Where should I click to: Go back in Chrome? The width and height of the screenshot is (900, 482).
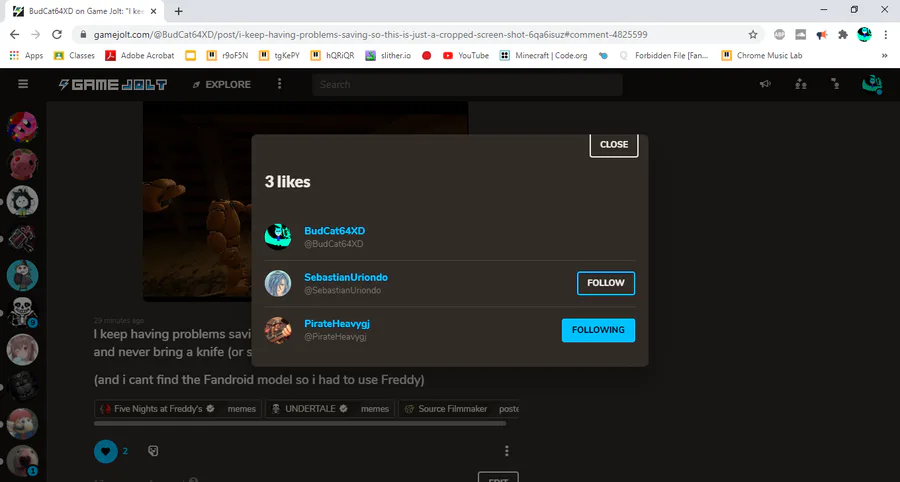click(x=14, y=34)
